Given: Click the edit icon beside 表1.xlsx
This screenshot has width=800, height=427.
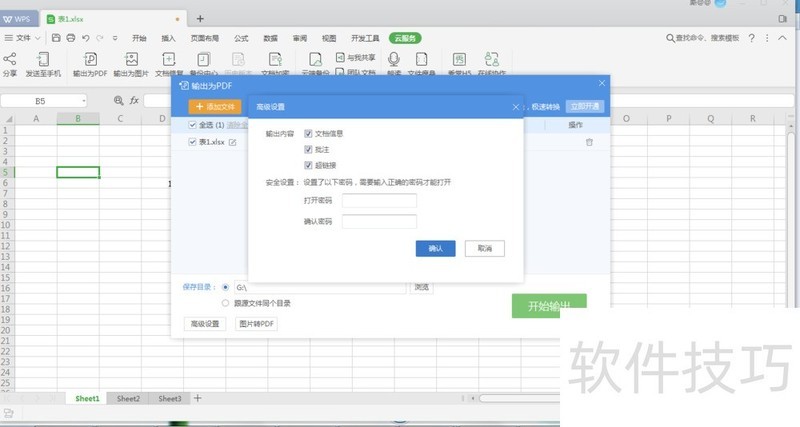Looking at the screenshot, I should tap(233, 143).
